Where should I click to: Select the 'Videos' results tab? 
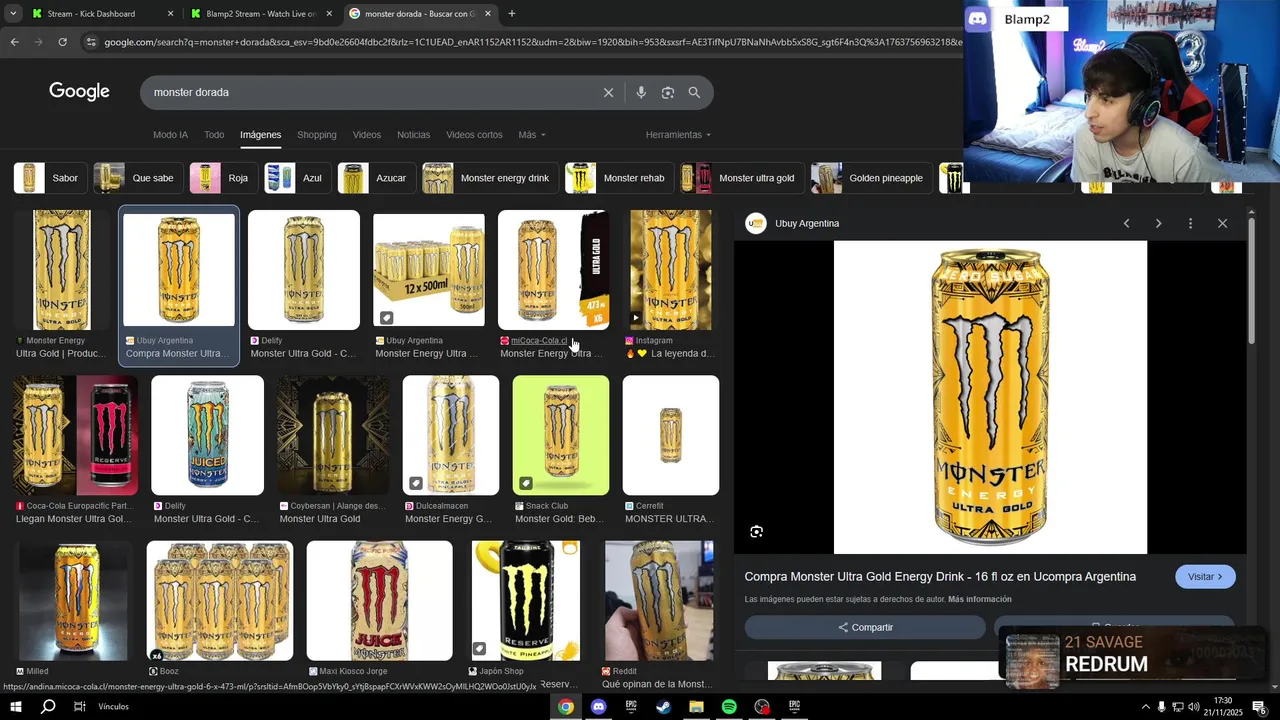point(366,135)
